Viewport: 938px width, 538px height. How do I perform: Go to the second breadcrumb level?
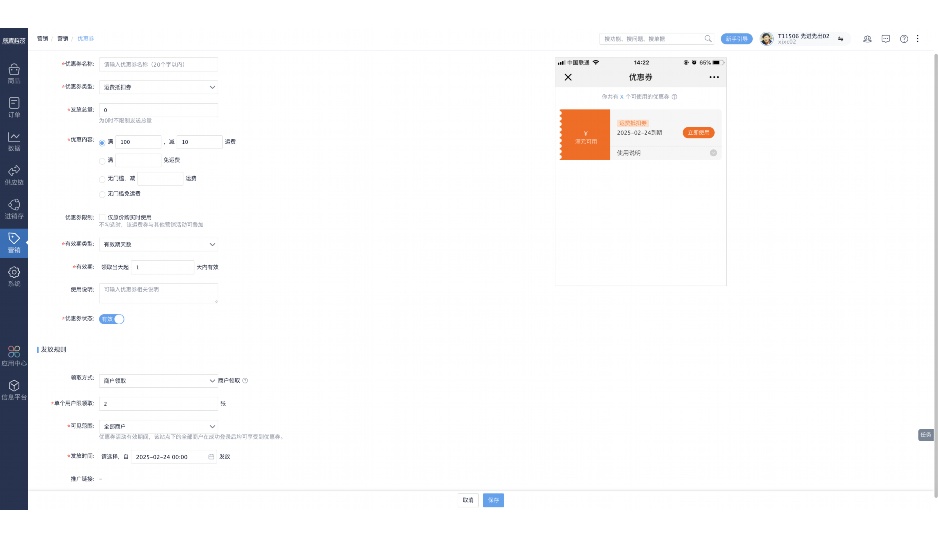pos(63,38)
